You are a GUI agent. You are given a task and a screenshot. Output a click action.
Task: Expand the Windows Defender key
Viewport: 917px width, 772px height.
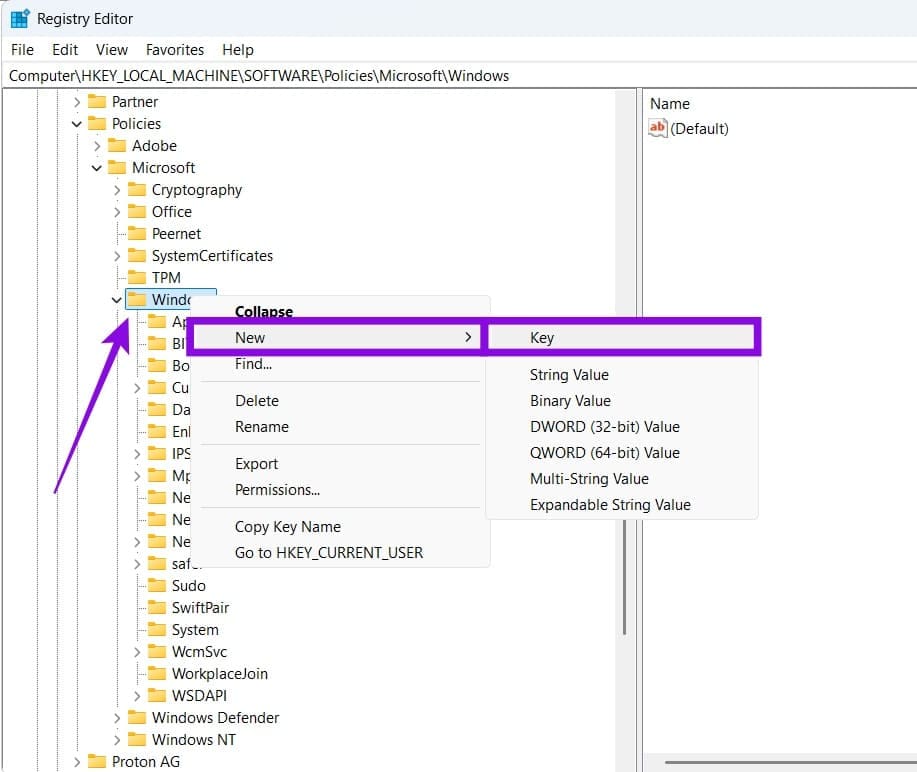pyautogui.click(x=117, y=718)
